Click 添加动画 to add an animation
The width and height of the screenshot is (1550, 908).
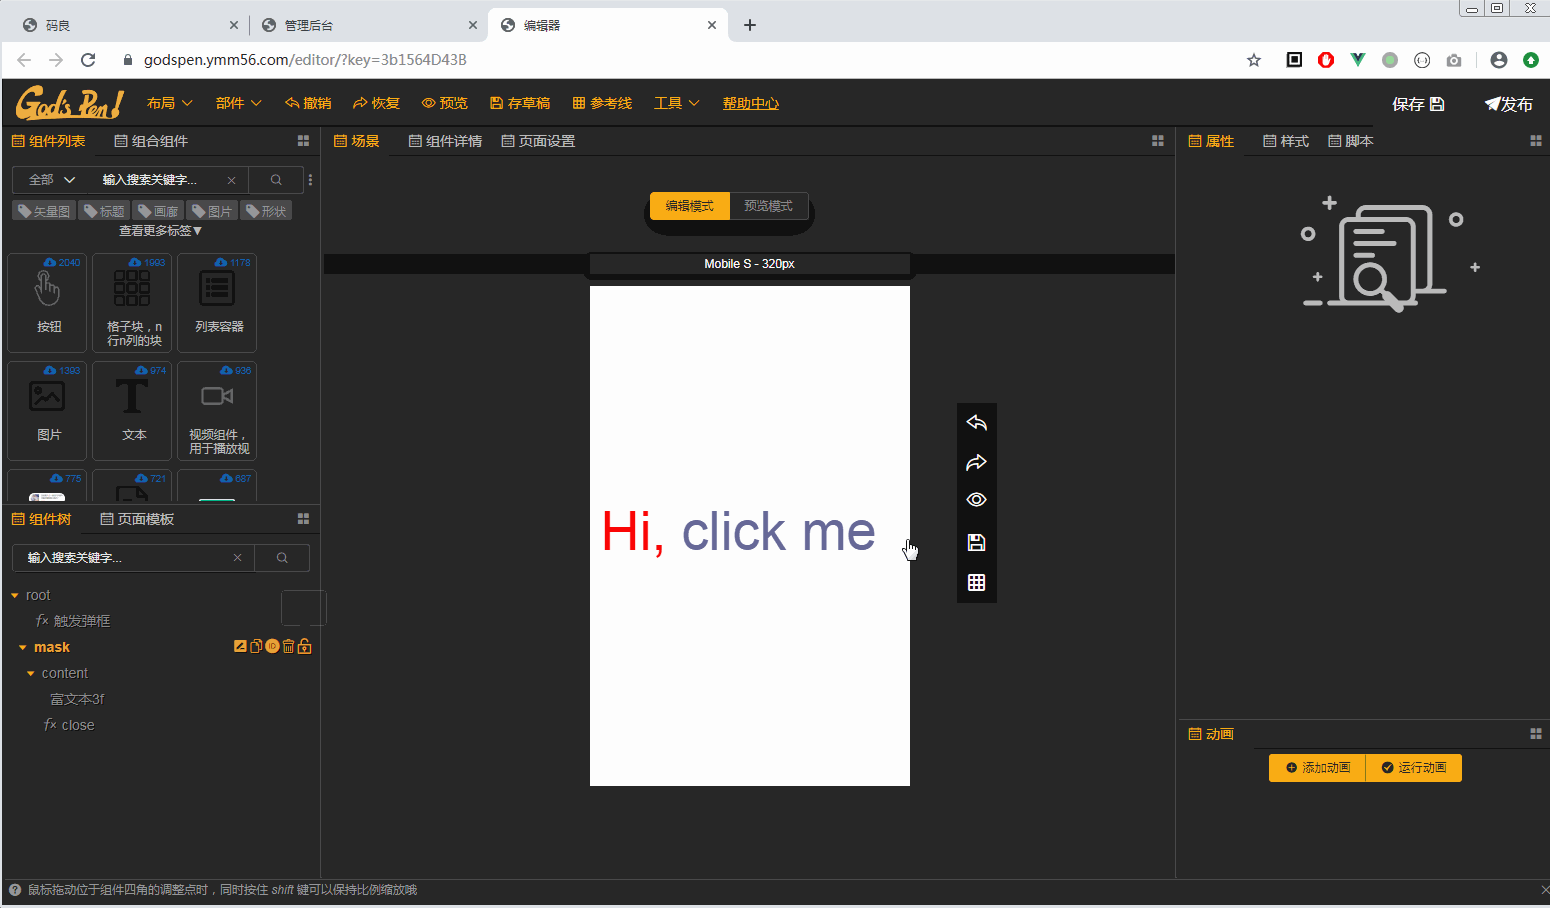(1315, 767)
